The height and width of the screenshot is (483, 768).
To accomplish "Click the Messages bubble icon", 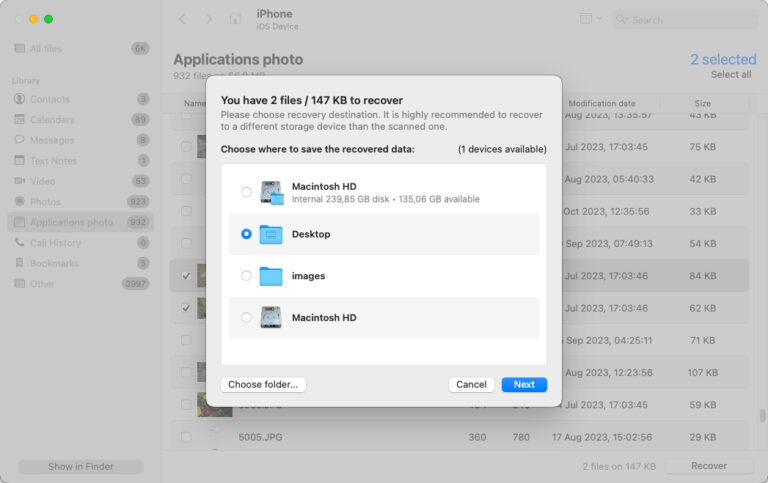I will click(20, 140).
